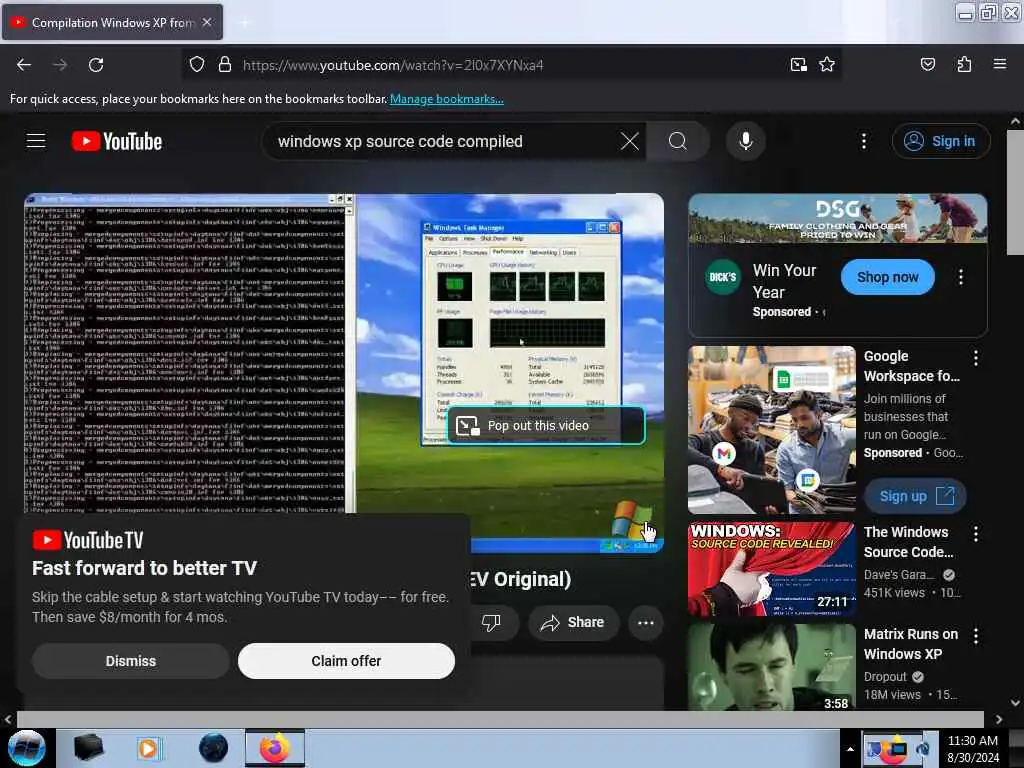Open the Firefox application hamburger menu

pyautogui.click(x=999, y=64)
